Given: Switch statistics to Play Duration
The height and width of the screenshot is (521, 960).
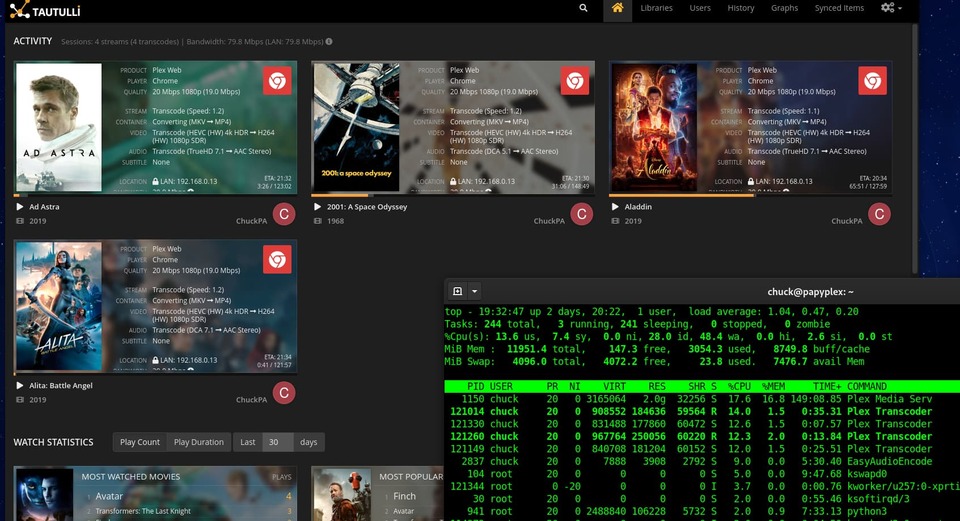Looking at the screenshot, I should point(199,442).
